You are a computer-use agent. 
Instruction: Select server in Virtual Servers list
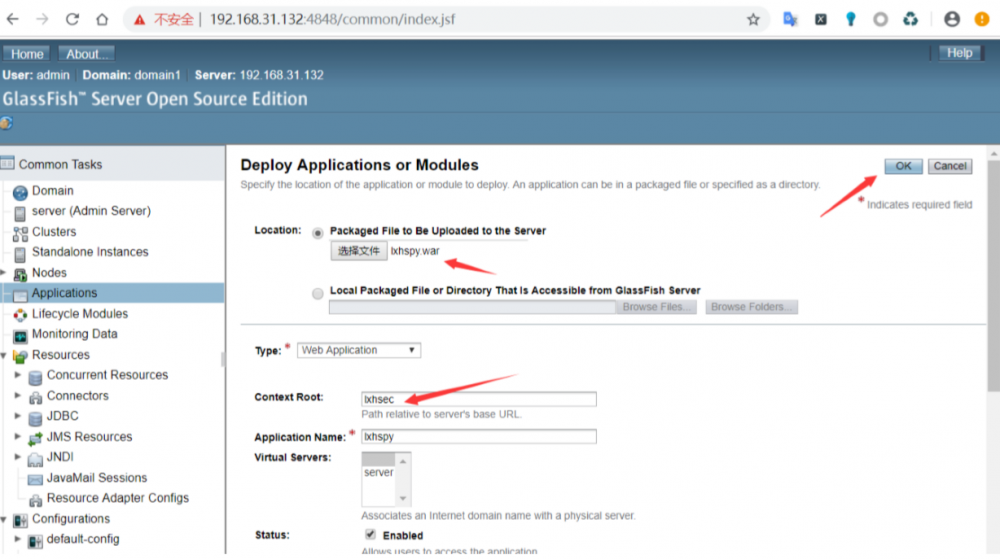click(379, 472)
